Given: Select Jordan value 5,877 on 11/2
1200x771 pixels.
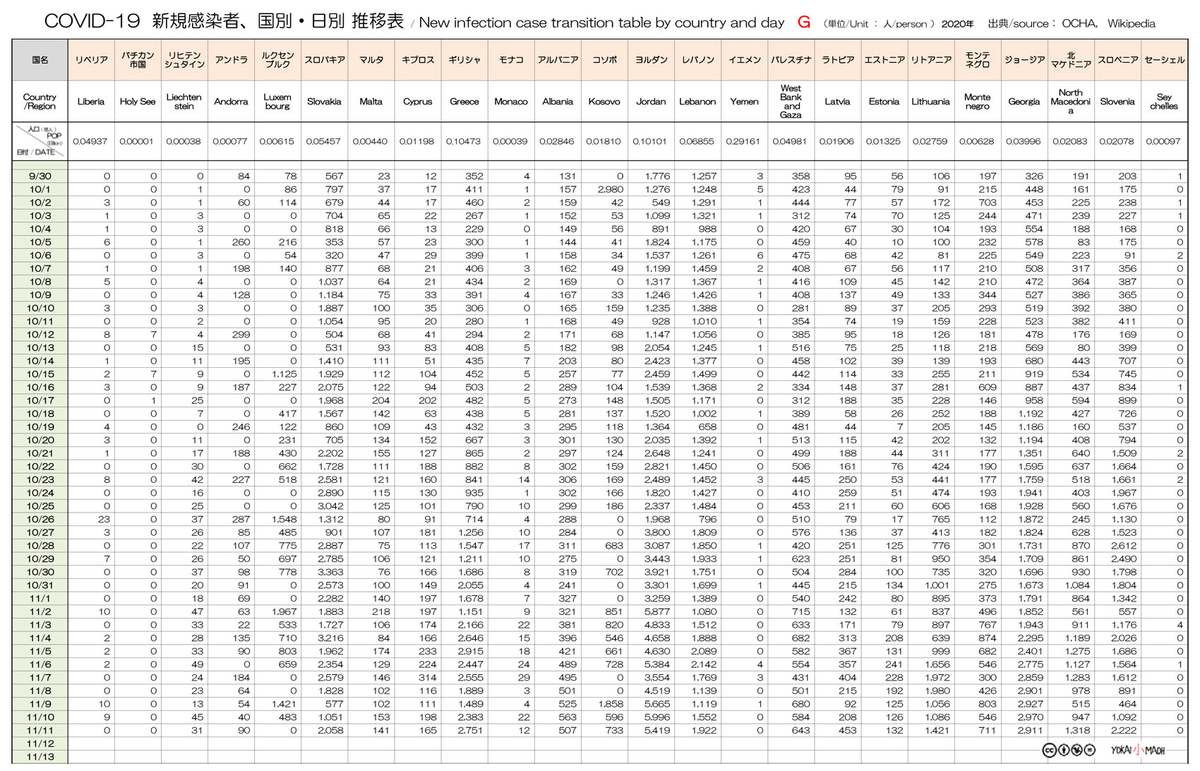Looking at the screenshot, I should (654, 610).
